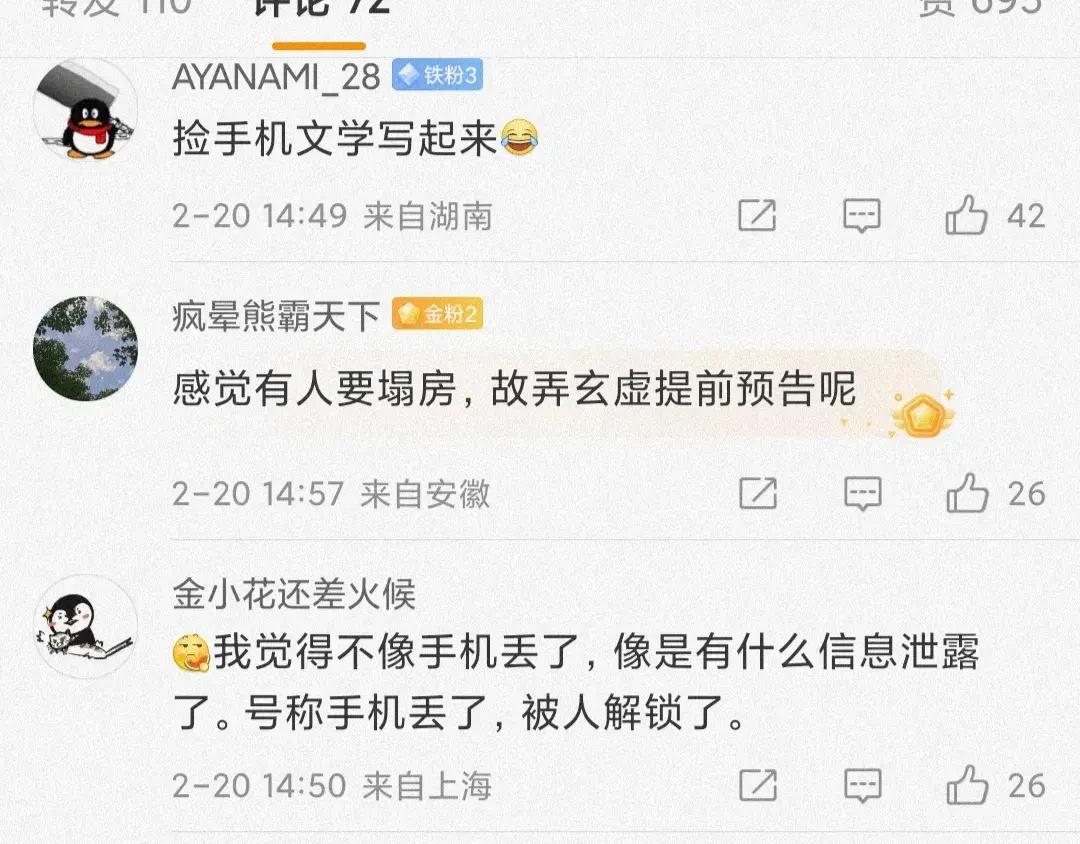Screen dimensions: 1080x844
Task: Open 金小花还差火候 username profile
Action: (293, 594)
